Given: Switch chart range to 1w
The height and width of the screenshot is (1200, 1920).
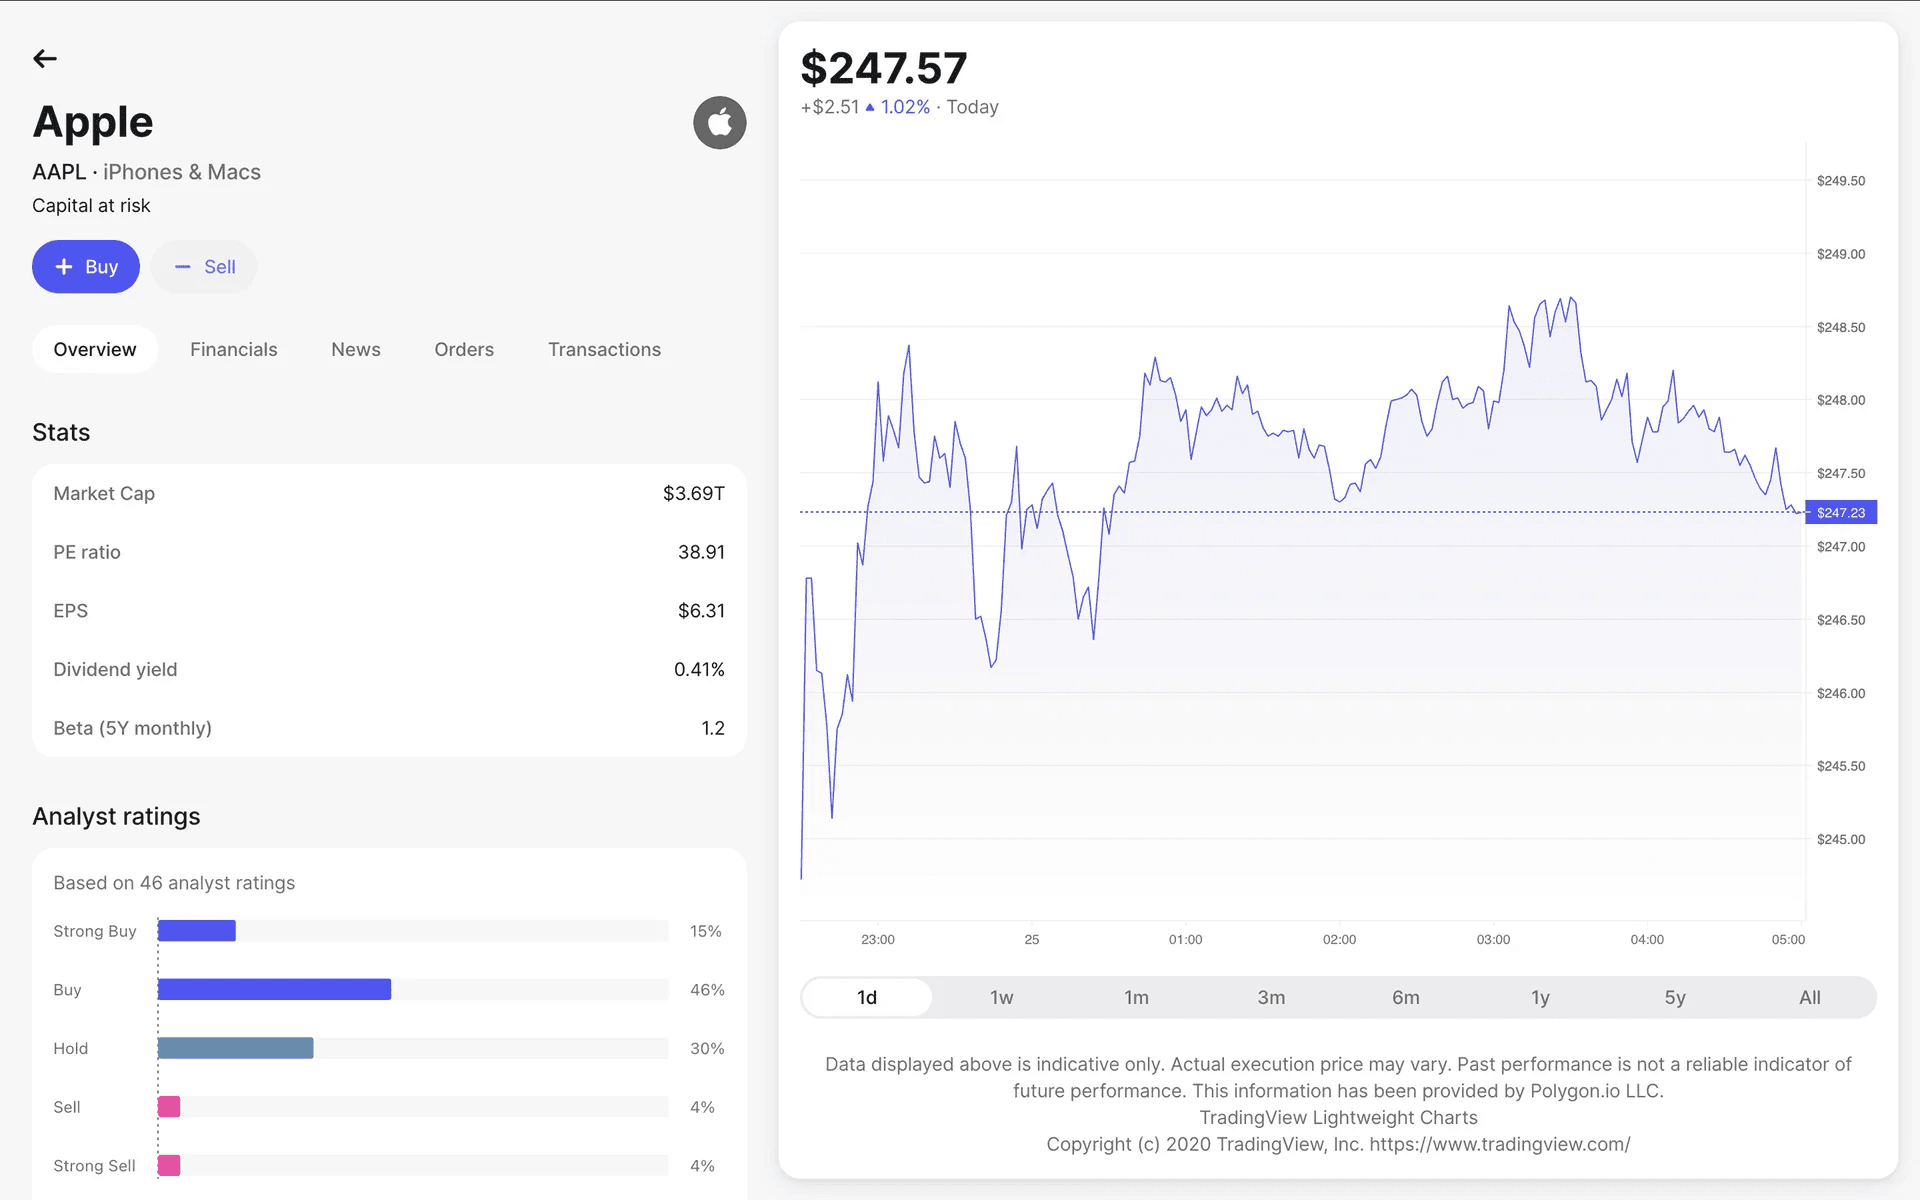Looking at the screenshot, I should (x=1002, y=998).
